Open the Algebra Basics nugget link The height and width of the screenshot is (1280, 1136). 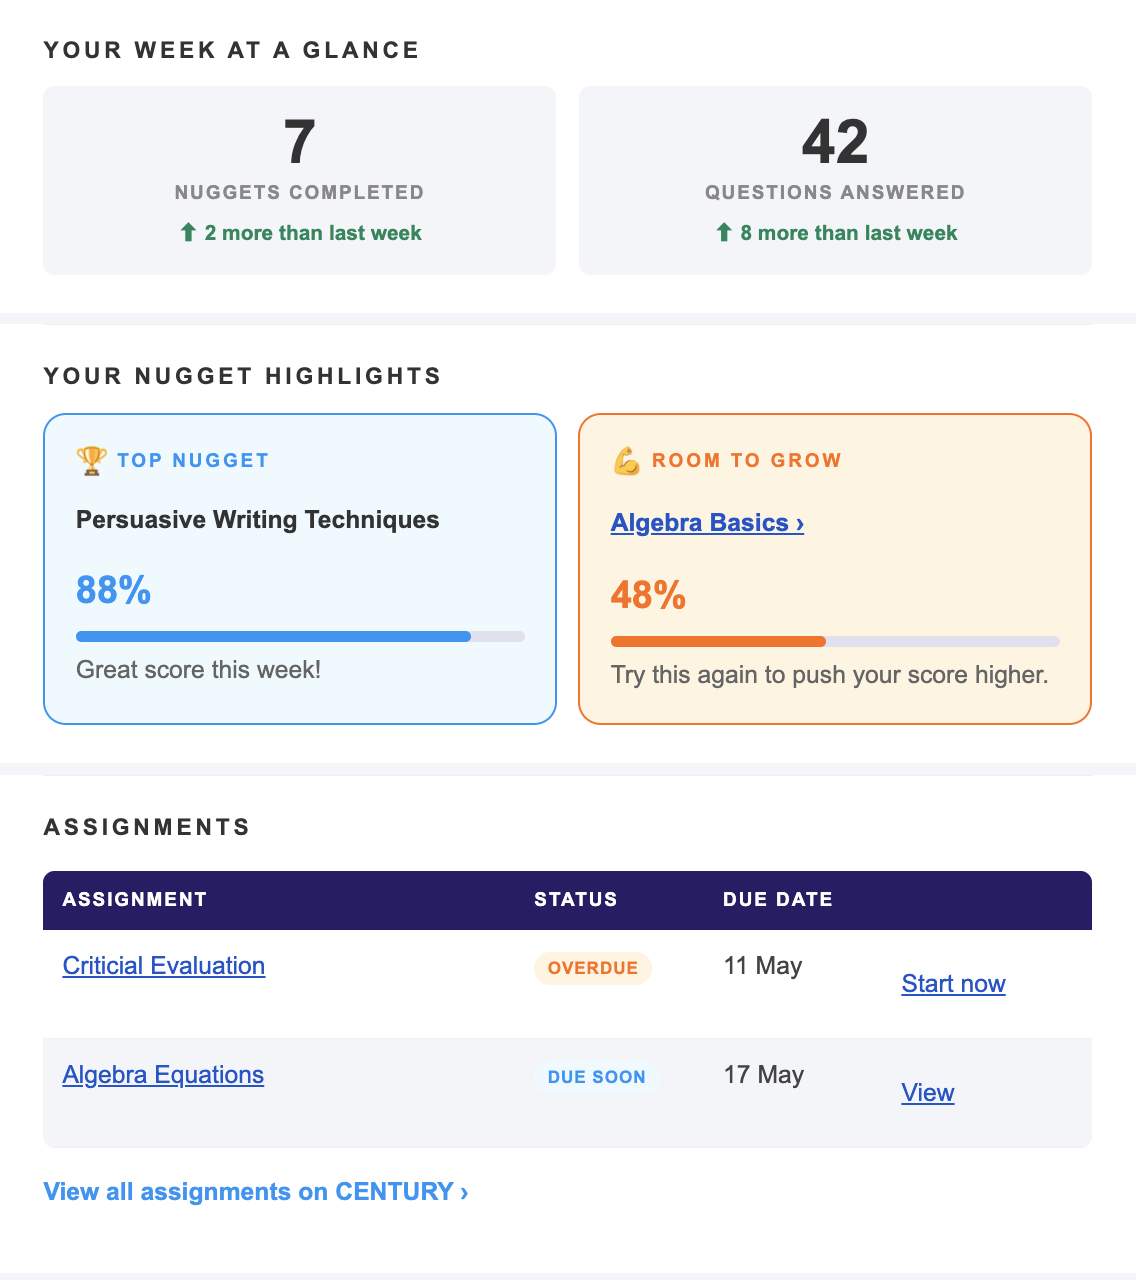click(x=707, y=523)
